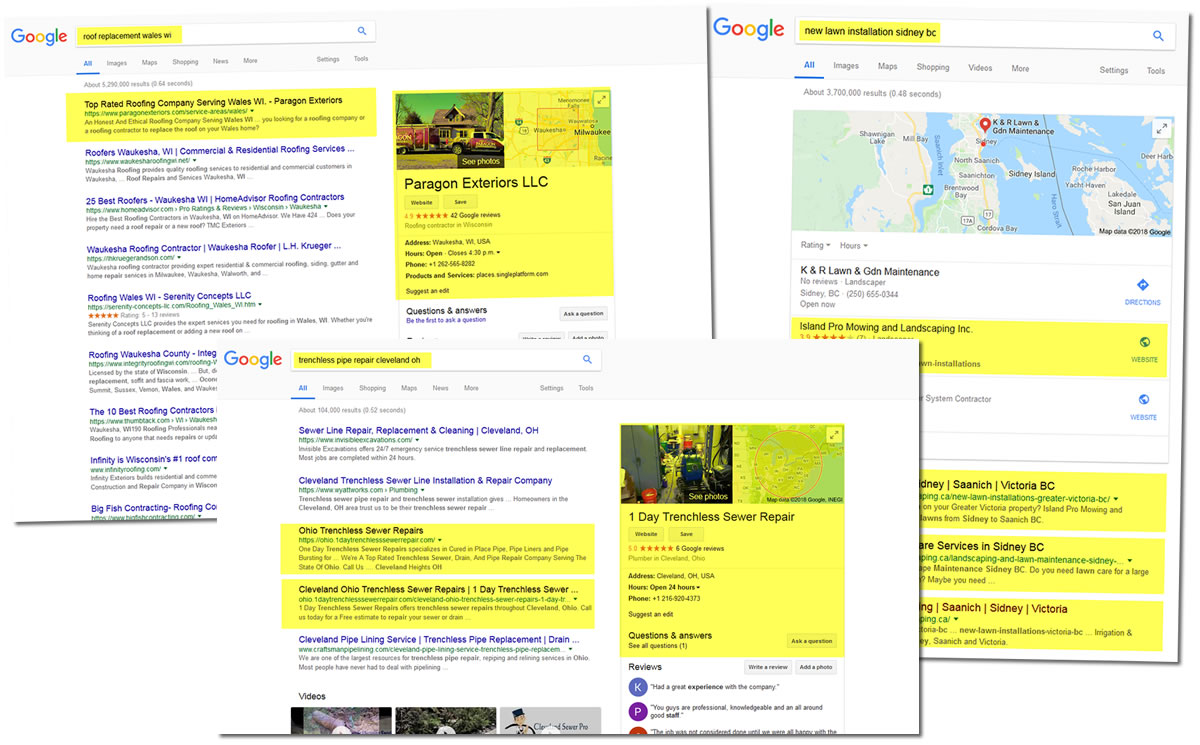This screenshot has height=745, width=1200.
Task: Click the magnifier in the roof replacement search
Action: (362, 31)
